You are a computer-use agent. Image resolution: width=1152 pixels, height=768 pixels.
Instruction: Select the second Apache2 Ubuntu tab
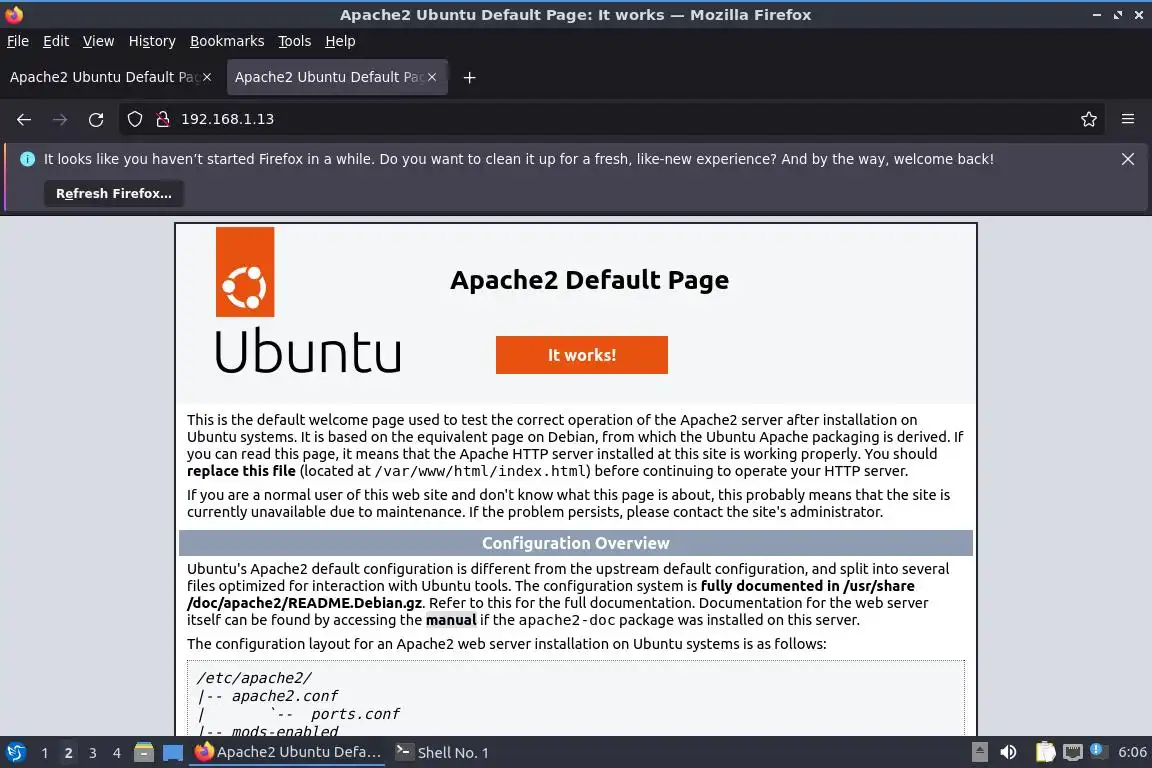click(x=328, y=77)
